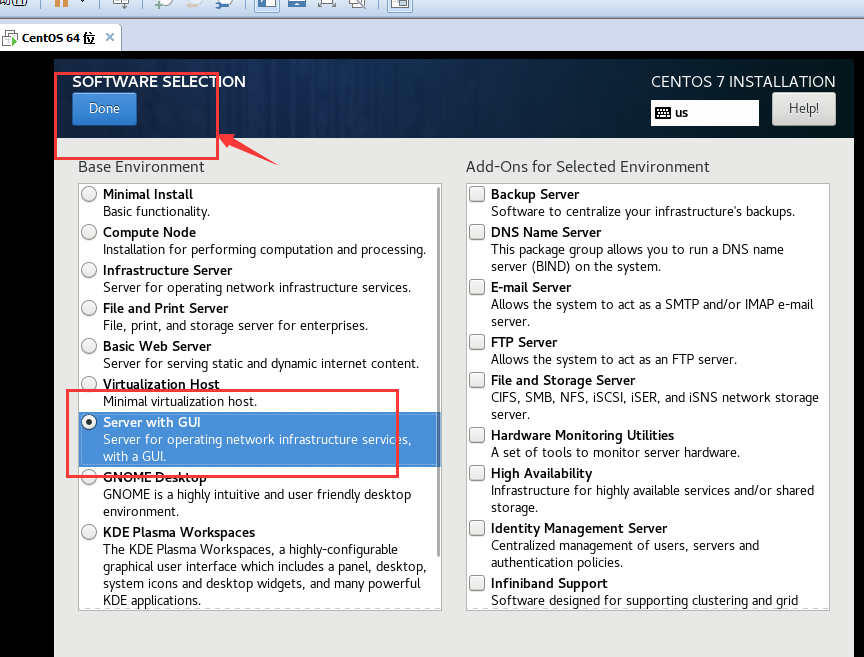Click the E-mail Server label

click(x=531, y=288)
